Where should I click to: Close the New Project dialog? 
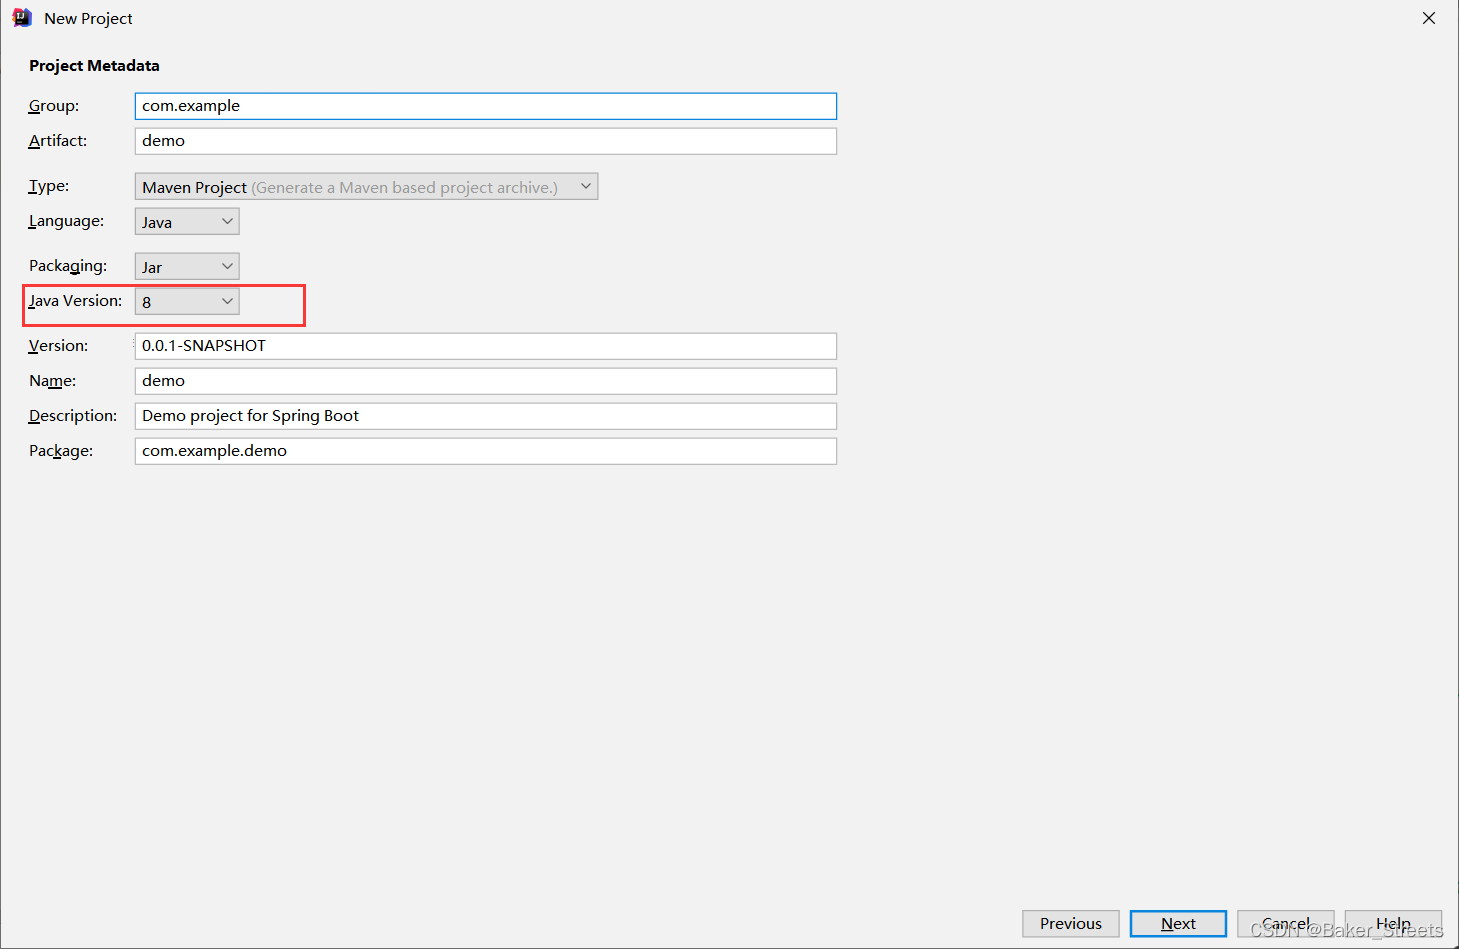[x=1429, y=18]
